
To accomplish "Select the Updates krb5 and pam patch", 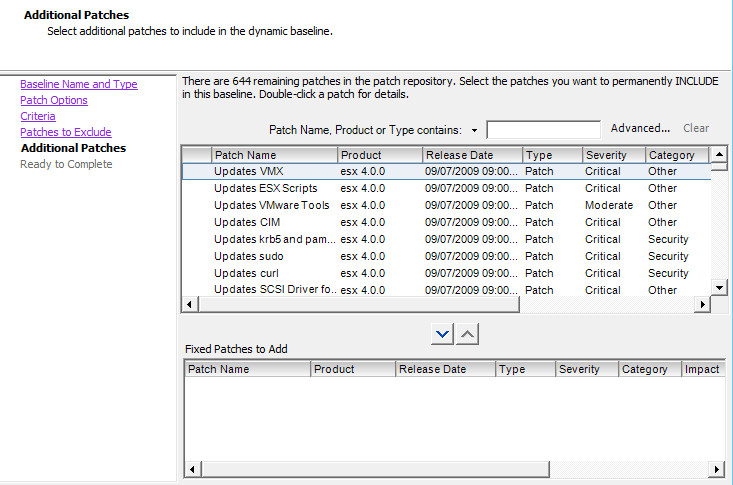I will click(446, 239).
